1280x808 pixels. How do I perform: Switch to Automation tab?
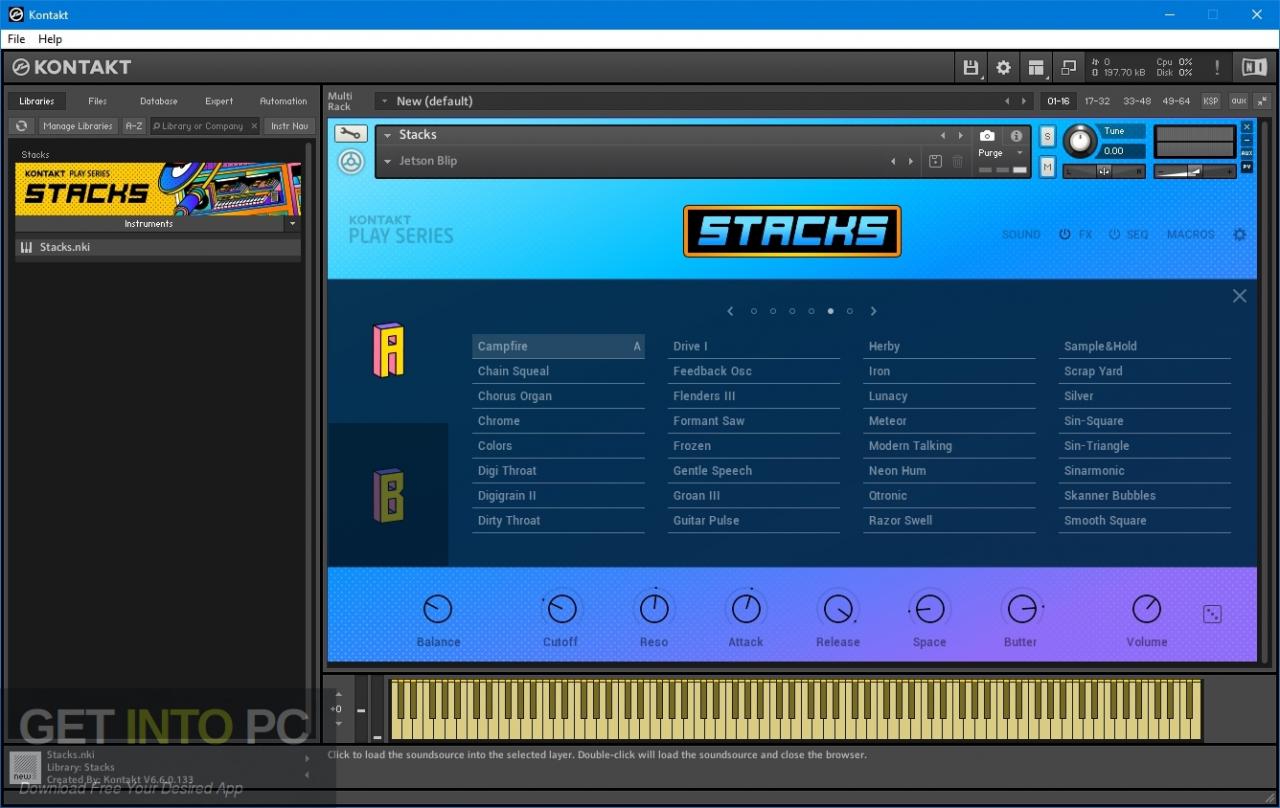pos(283,101)
